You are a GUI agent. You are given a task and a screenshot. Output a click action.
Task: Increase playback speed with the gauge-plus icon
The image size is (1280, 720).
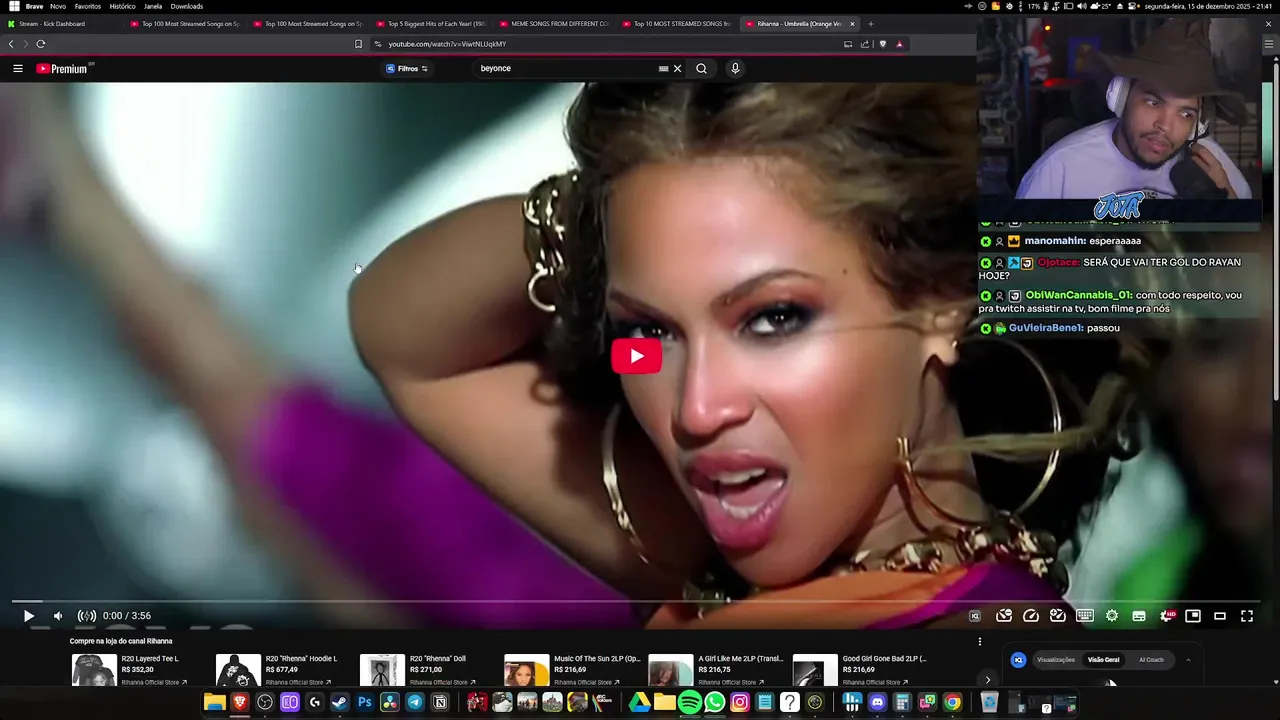coord(1057,616)
